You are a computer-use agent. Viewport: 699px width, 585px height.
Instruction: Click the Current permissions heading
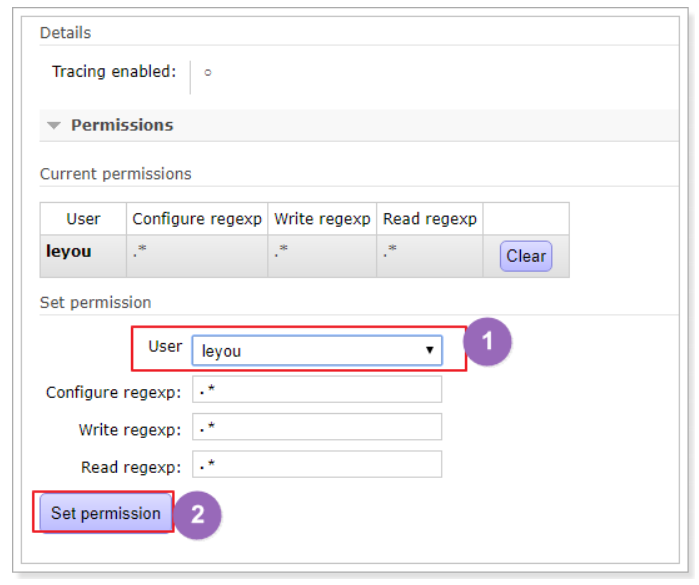click(x=115, y=173)
